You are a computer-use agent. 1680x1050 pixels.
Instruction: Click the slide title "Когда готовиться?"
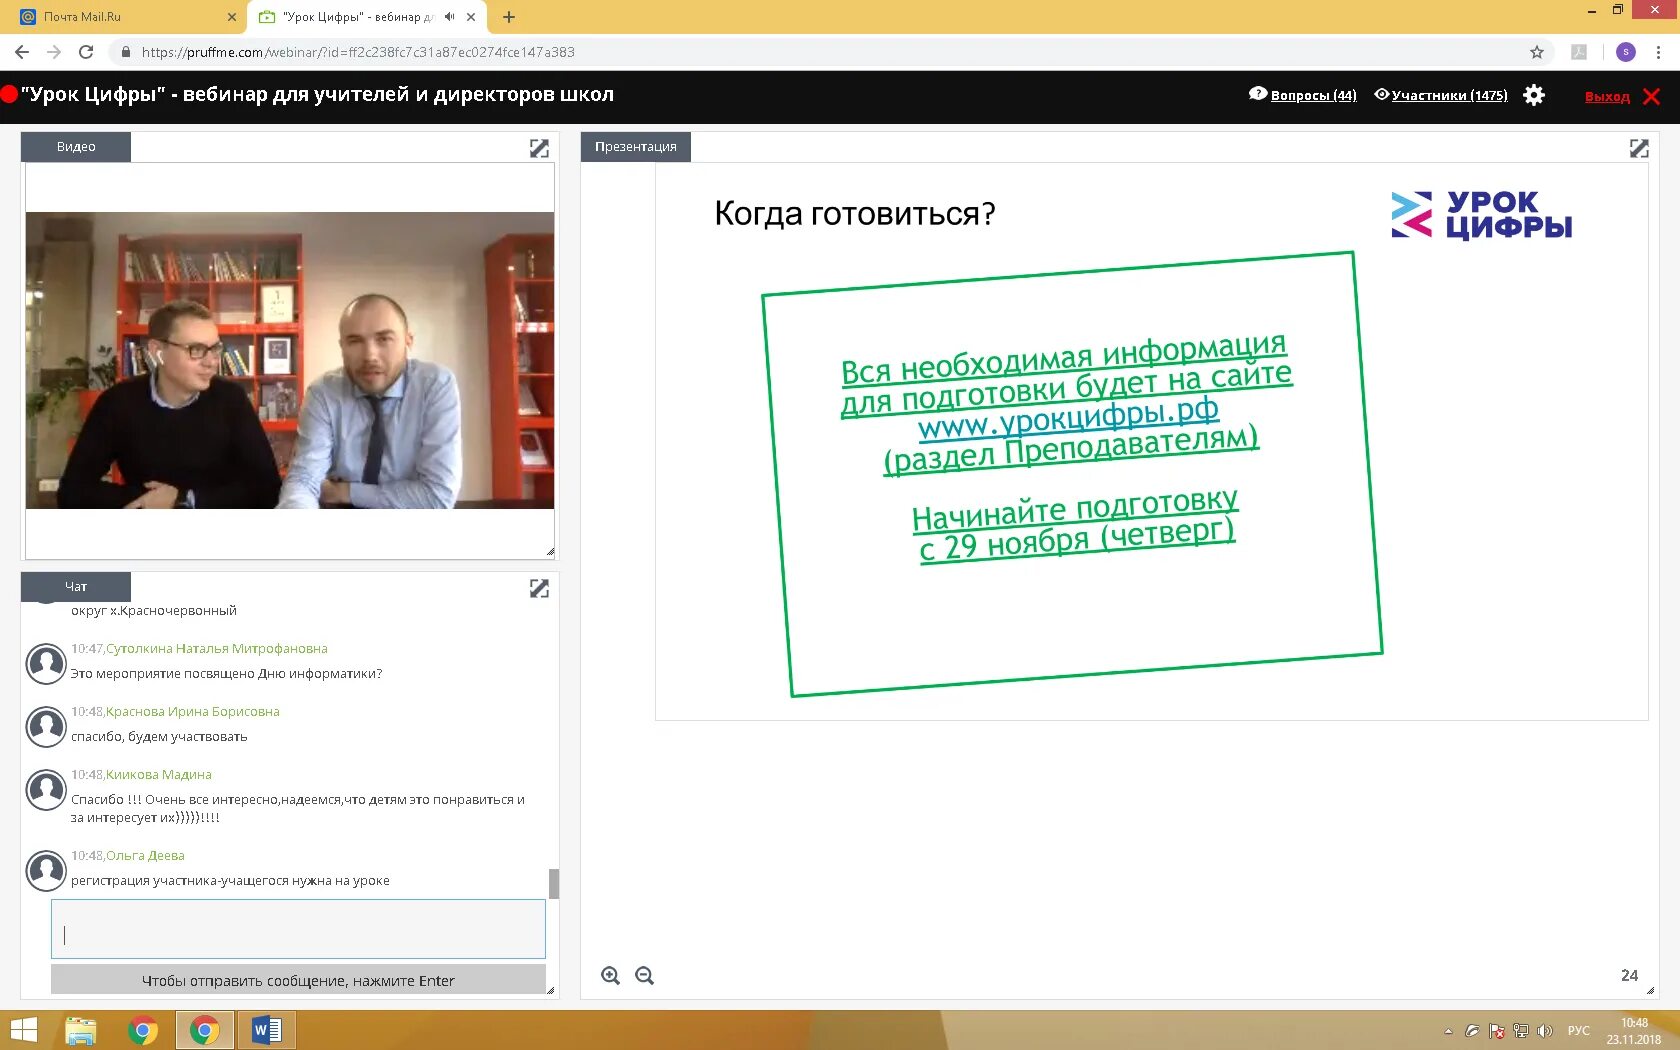click(x=855, y=214)
